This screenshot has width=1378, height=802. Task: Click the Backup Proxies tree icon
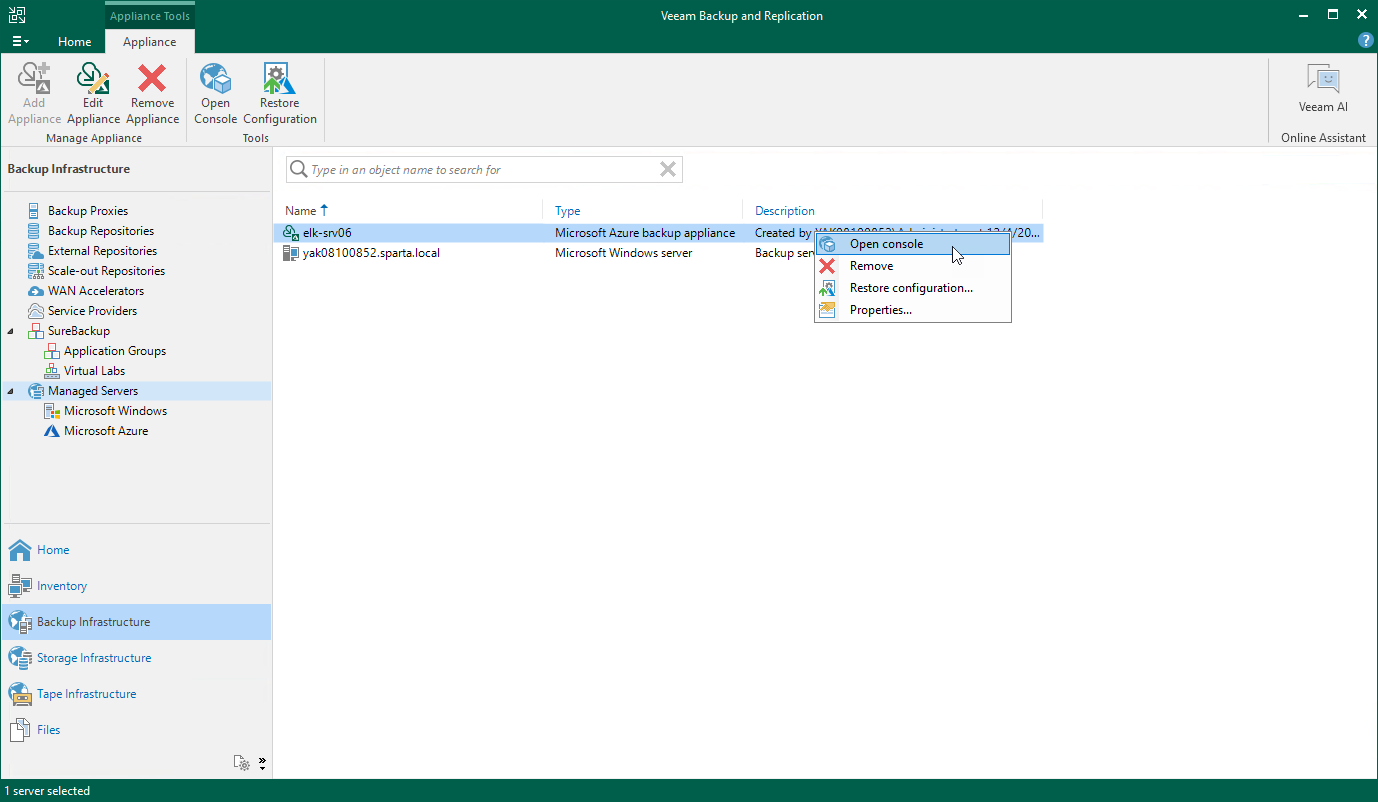tap(36, 211)
